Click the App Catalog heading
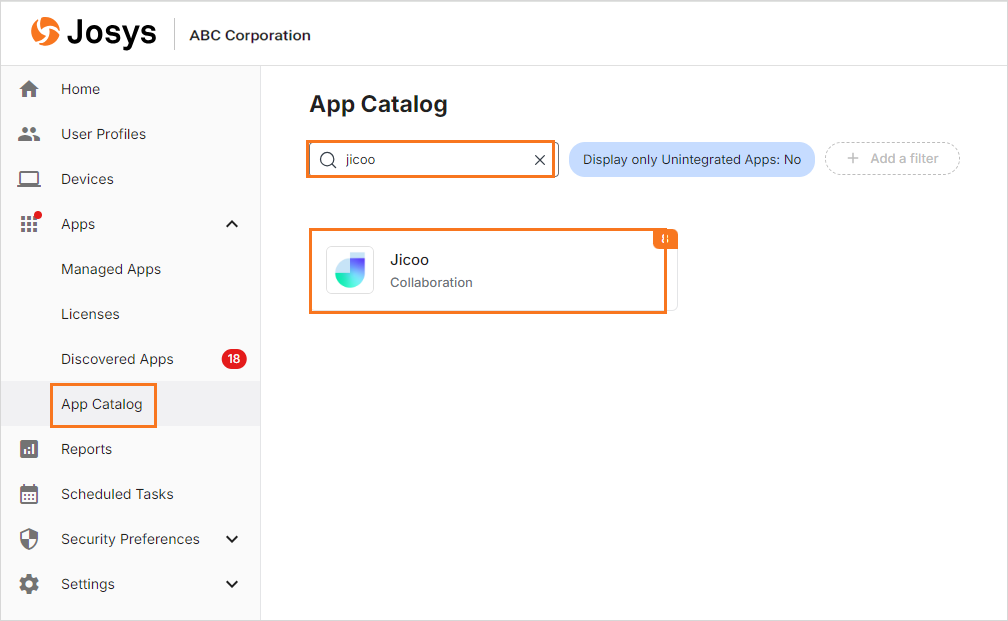This screenshot has width=1008, height=621. tap(378, 104)
